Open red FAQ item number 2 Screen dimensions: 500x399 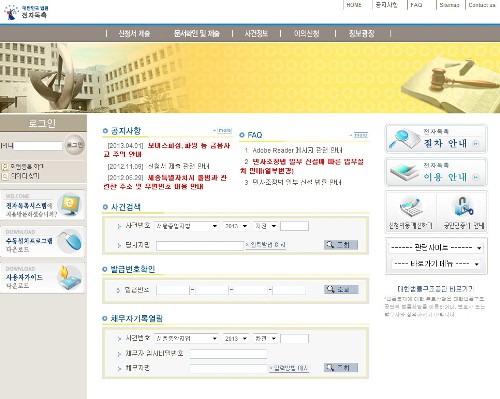302,166
